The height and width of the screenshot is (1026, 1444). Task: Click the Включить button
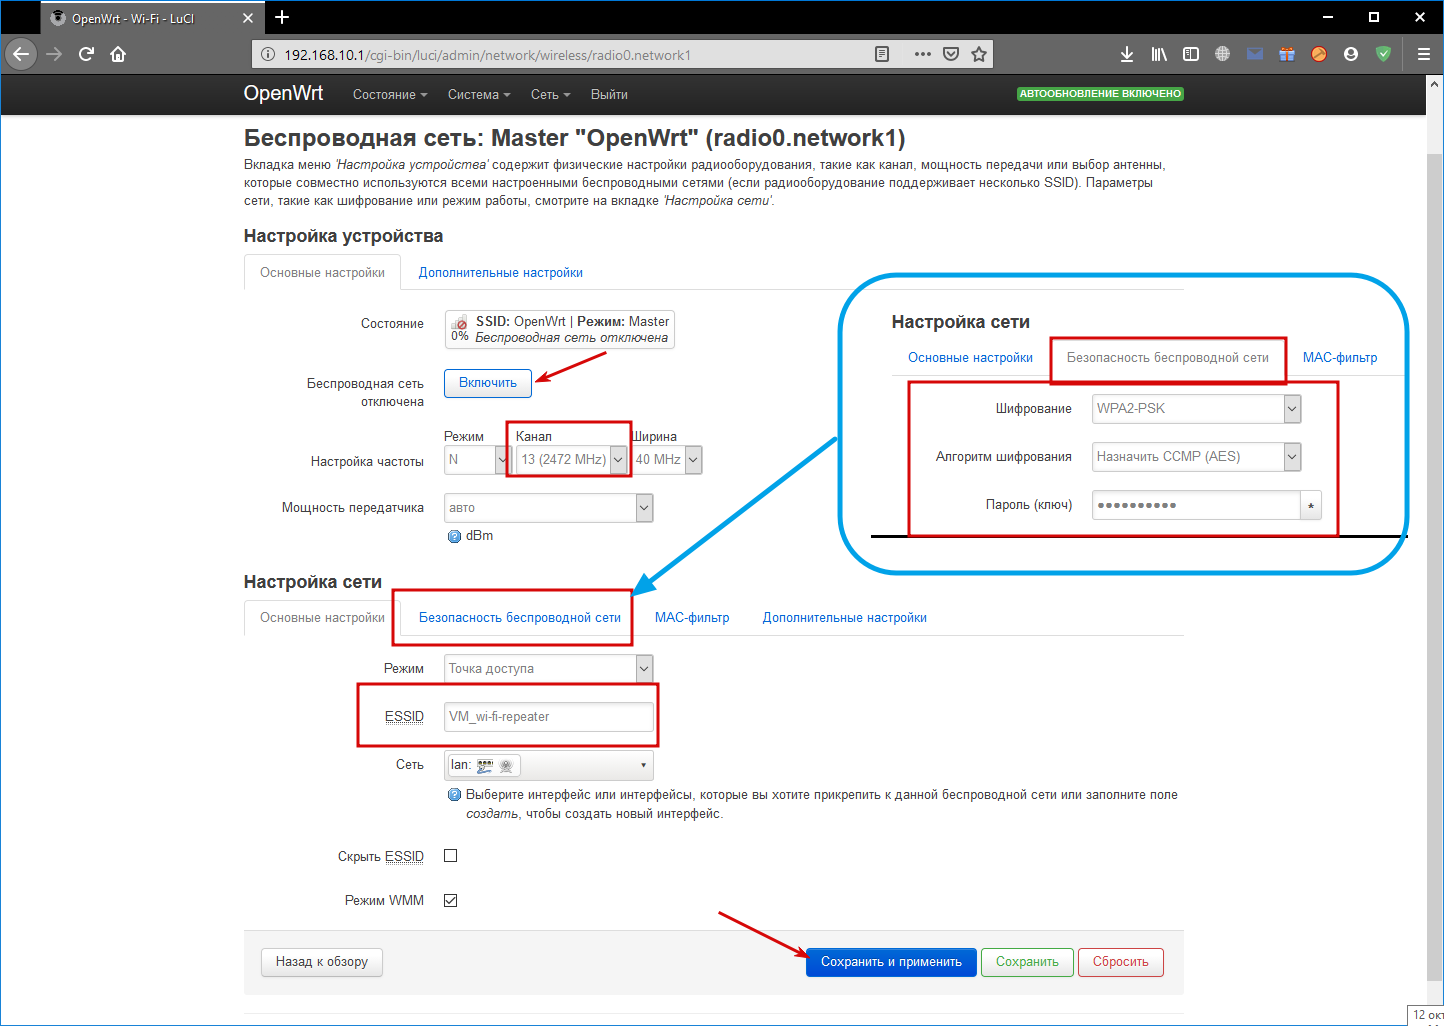(x=488, y=383)
